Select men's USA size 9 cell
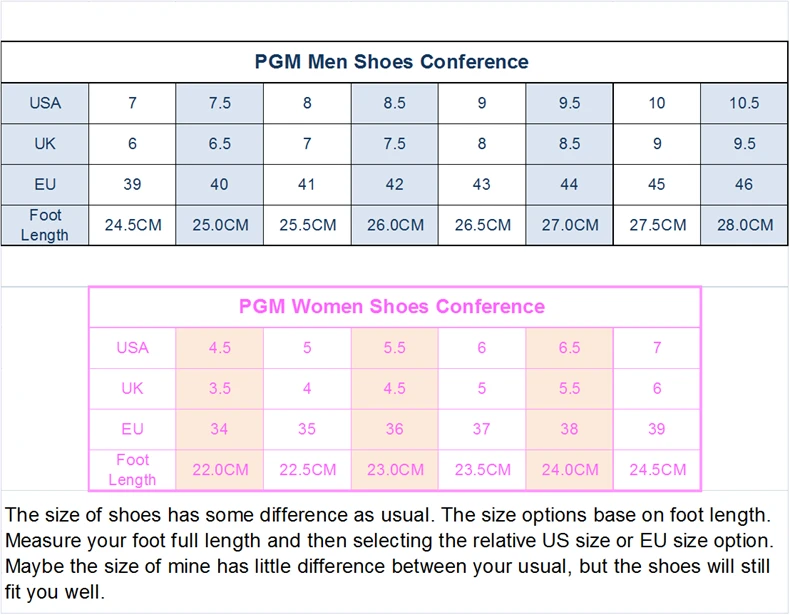This screenshot has width=790, height=615. click(482, 103)
